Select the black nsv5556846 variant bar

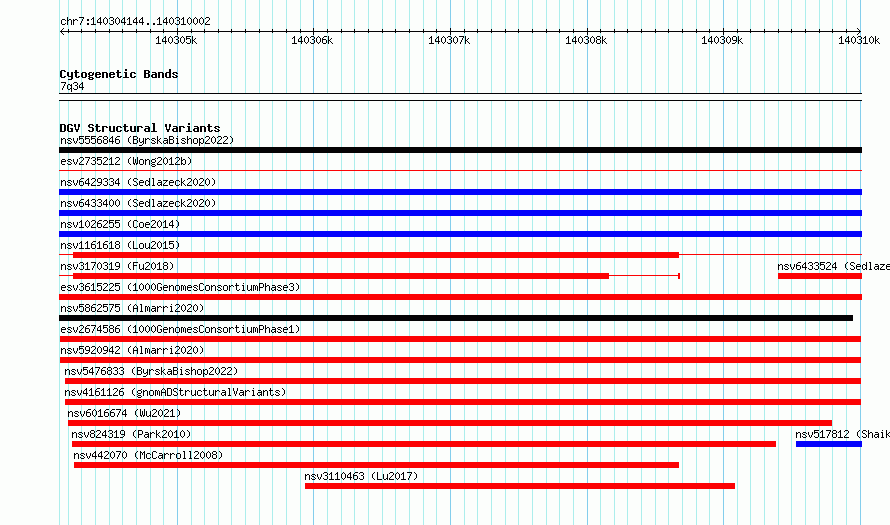click(460, 150)
